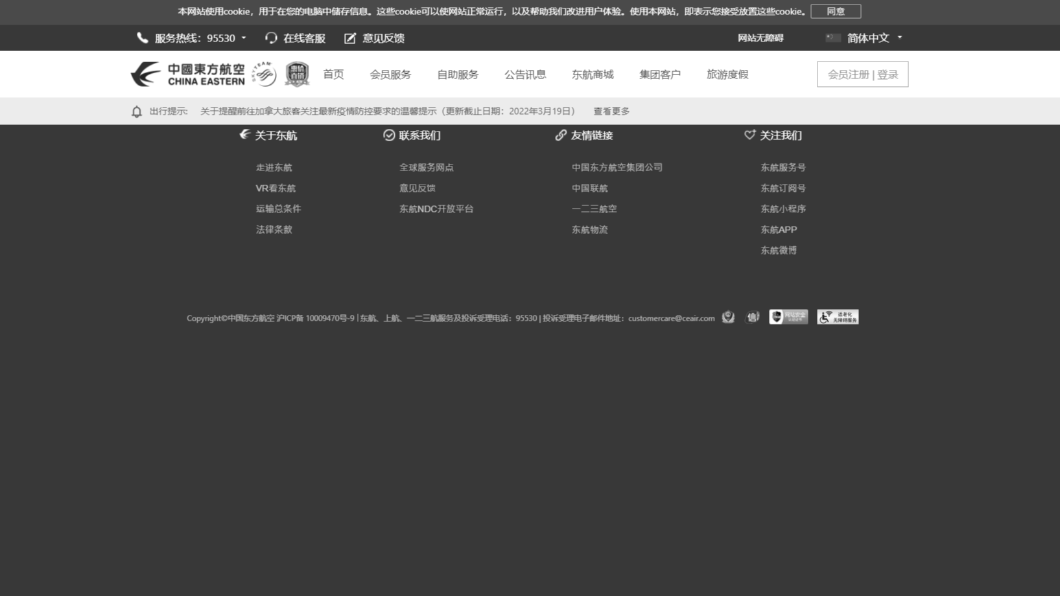The width and height of the screenshot is (1060, 596).
Task: Open 意见反馈 link under 联系我们
Action: pyautogui.click(x=417, y=189)
